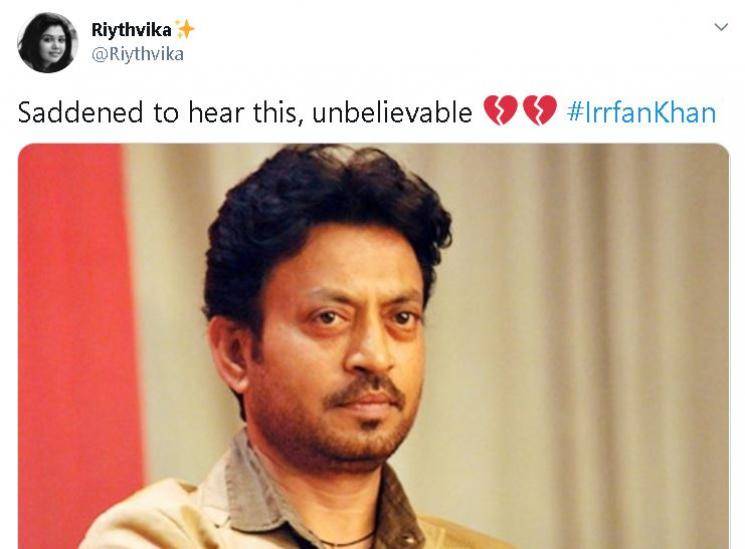Open Riythvika's profile picture avatar

(48, 43)
